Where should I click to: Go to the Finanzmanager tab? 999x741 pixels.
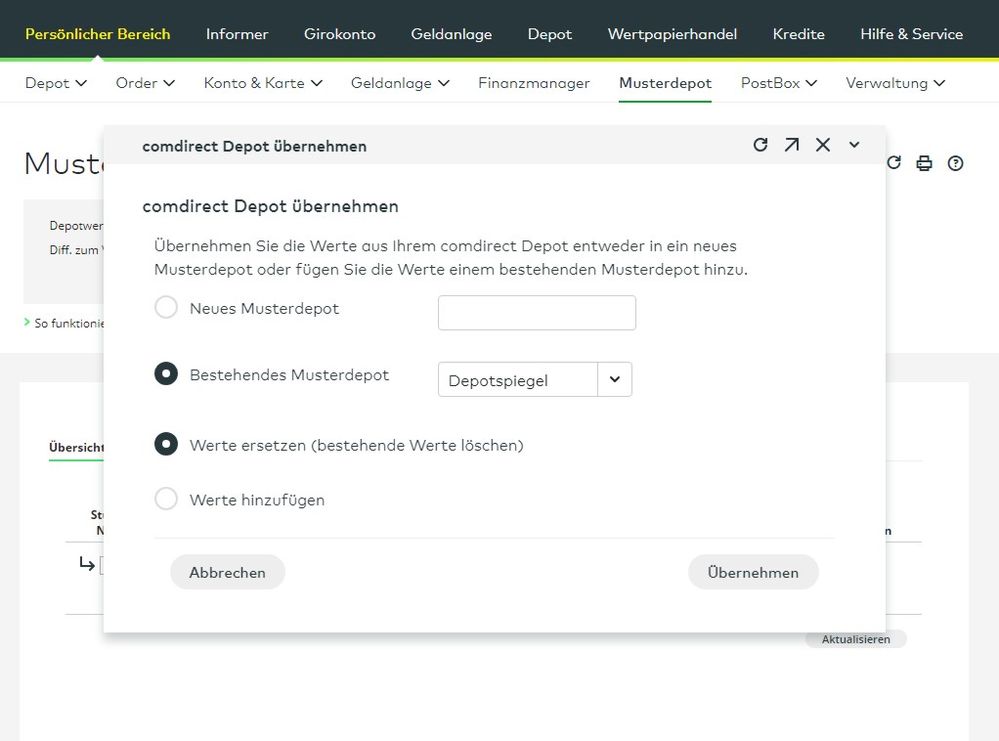(x=534, y=83)
